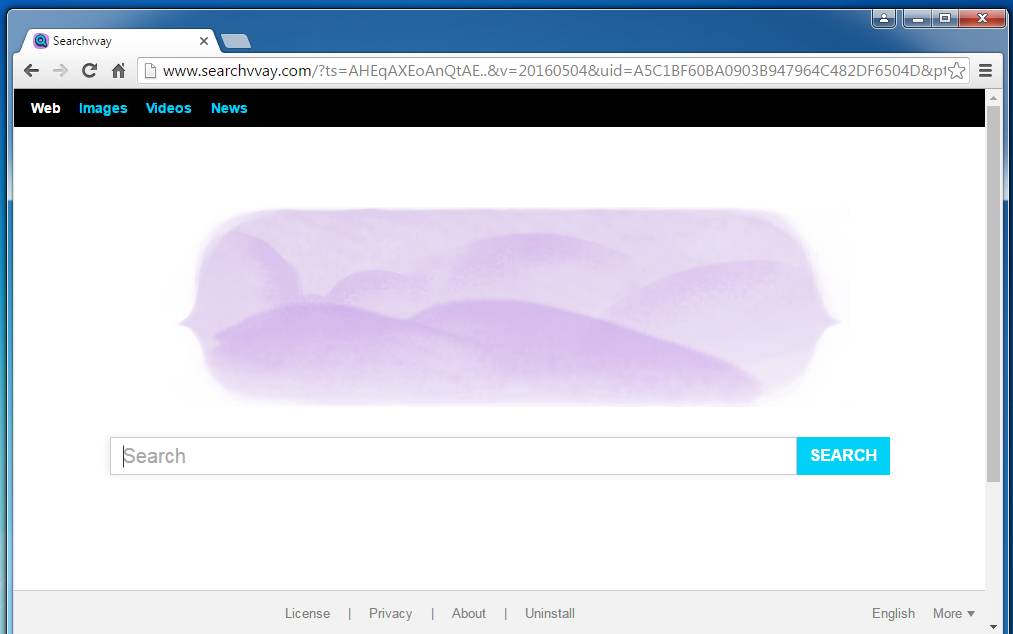The height and width of the screenshot is (634, 1013).
Task: Open the home page via house icon
Action: pos(118,70)
